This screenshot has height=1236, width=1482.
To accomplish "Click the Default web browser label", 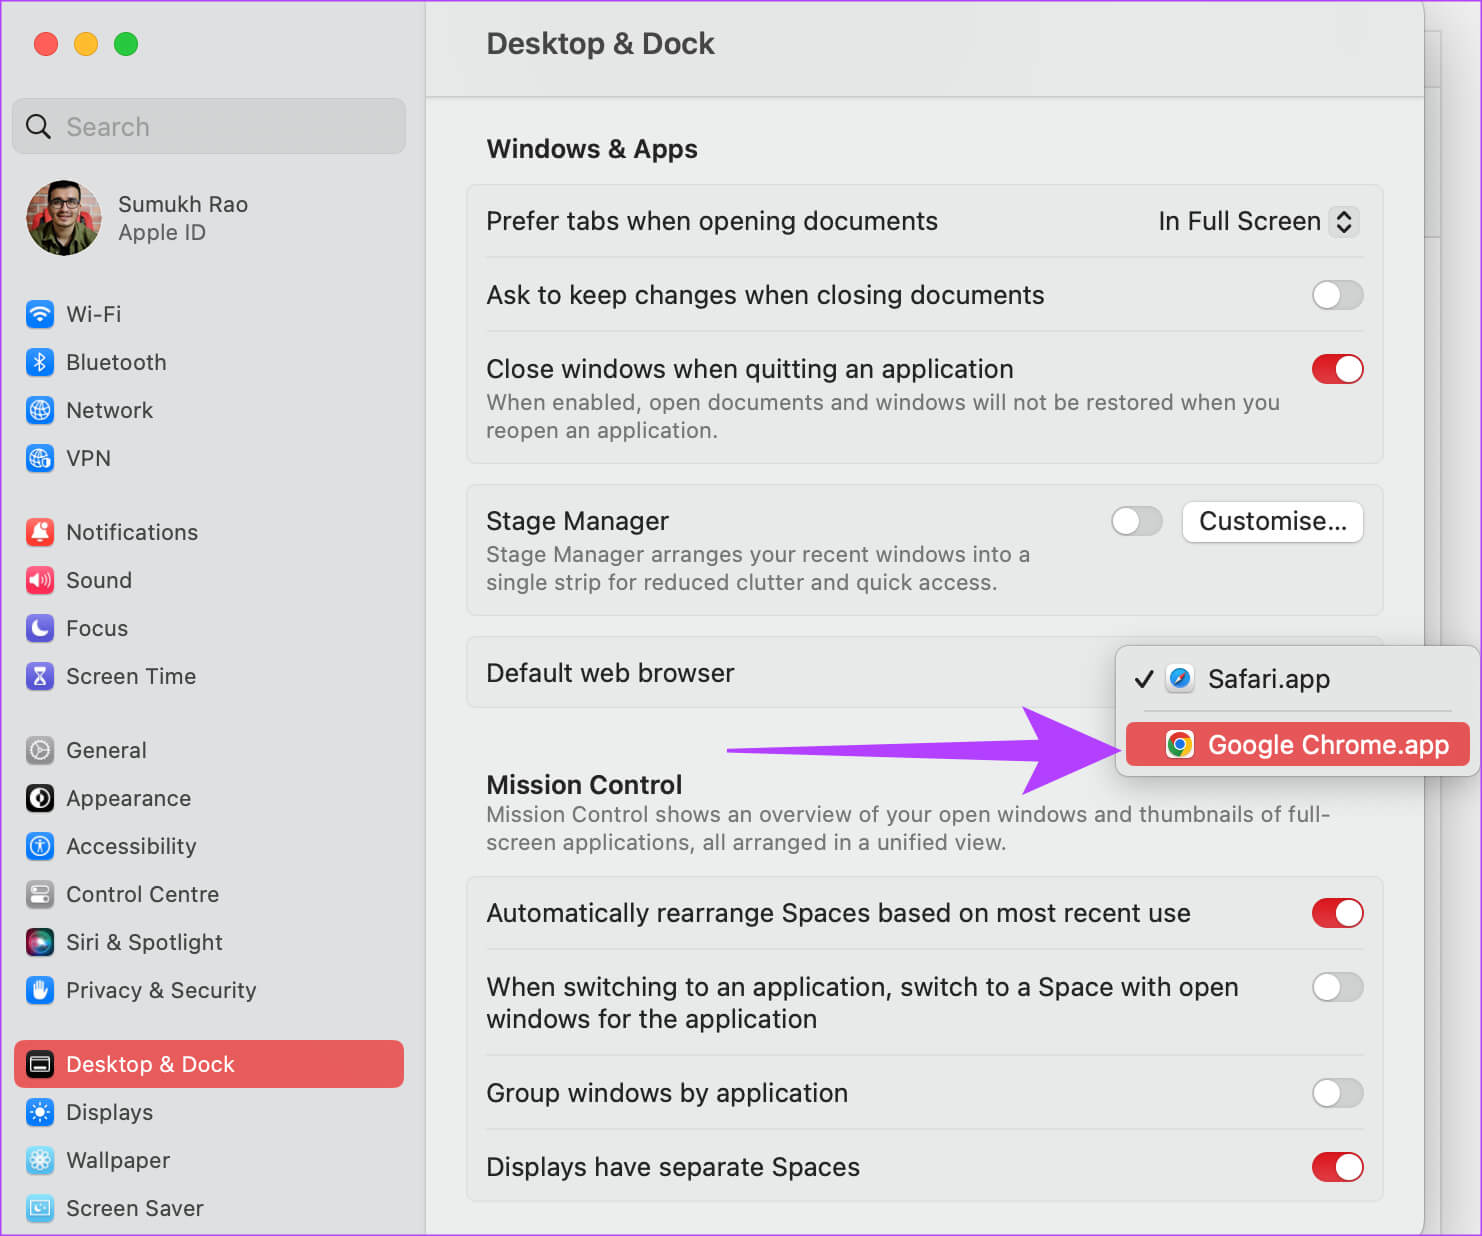I will click(610, 673).
